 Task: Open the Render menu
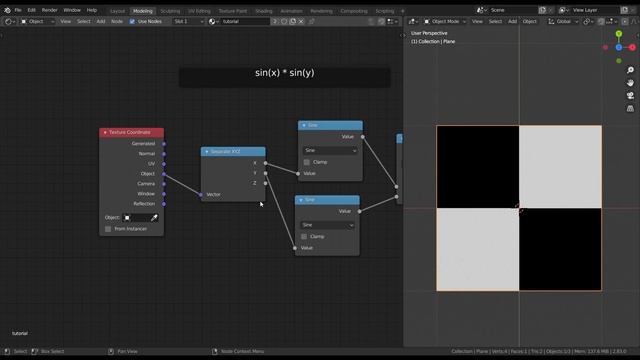click(x=49, y=10)
